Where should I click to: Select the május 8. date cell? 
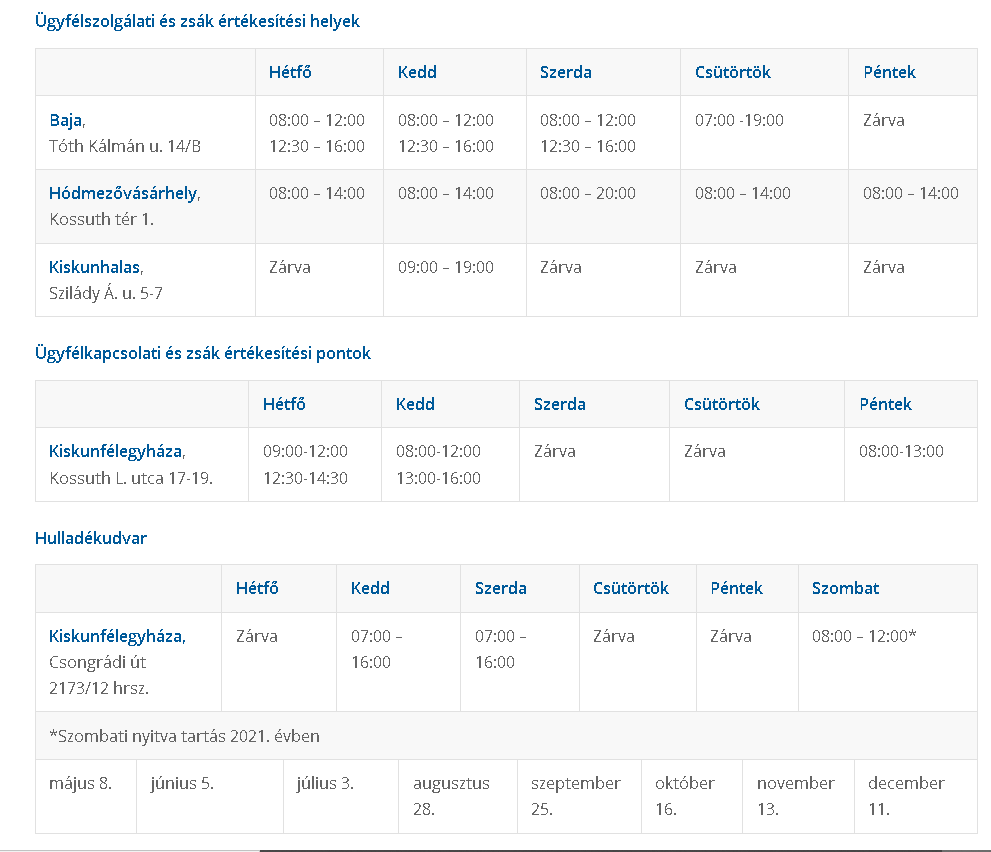pos(80,783)
